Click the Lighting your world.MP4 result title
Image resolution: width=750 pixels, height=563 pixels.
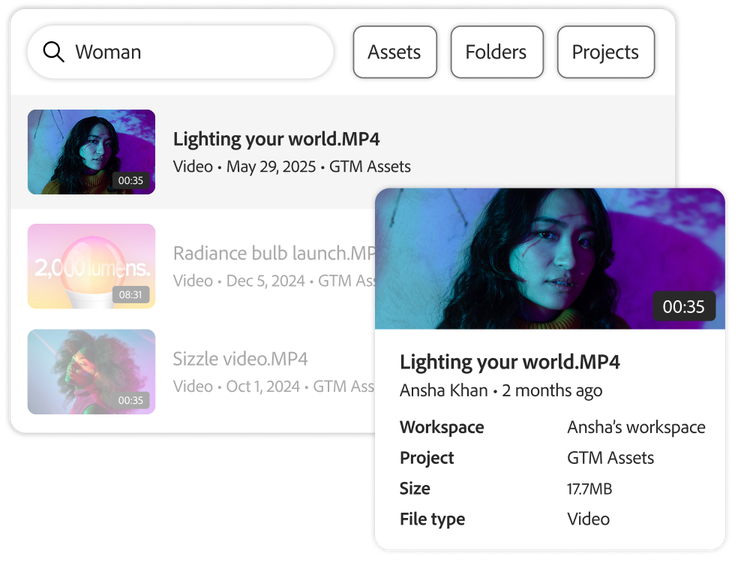tap(276, 139)
